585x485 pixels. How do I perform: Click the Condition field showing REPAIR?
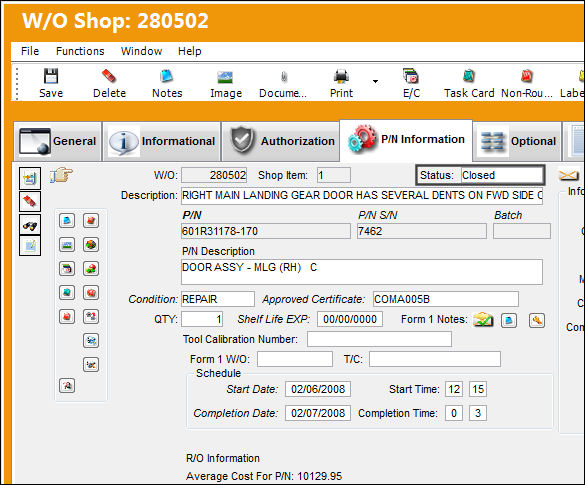point(218,299)
